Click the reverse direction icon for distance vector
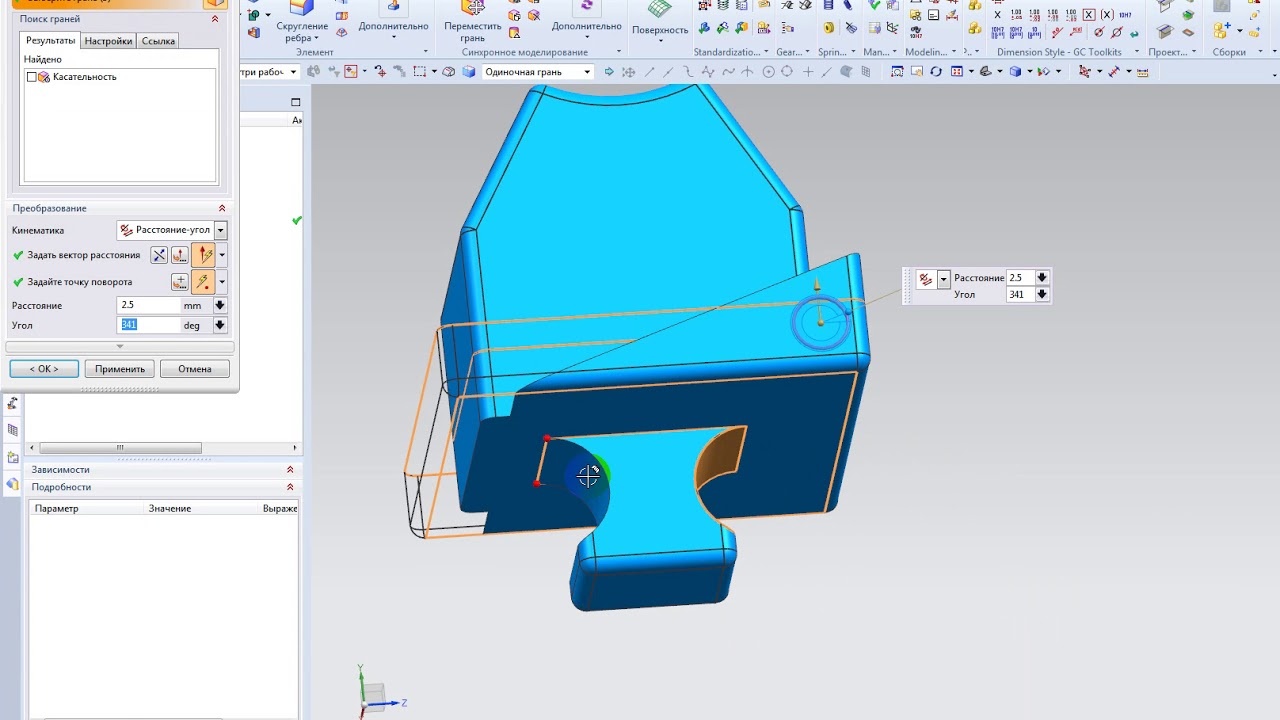 click(159, 255)
